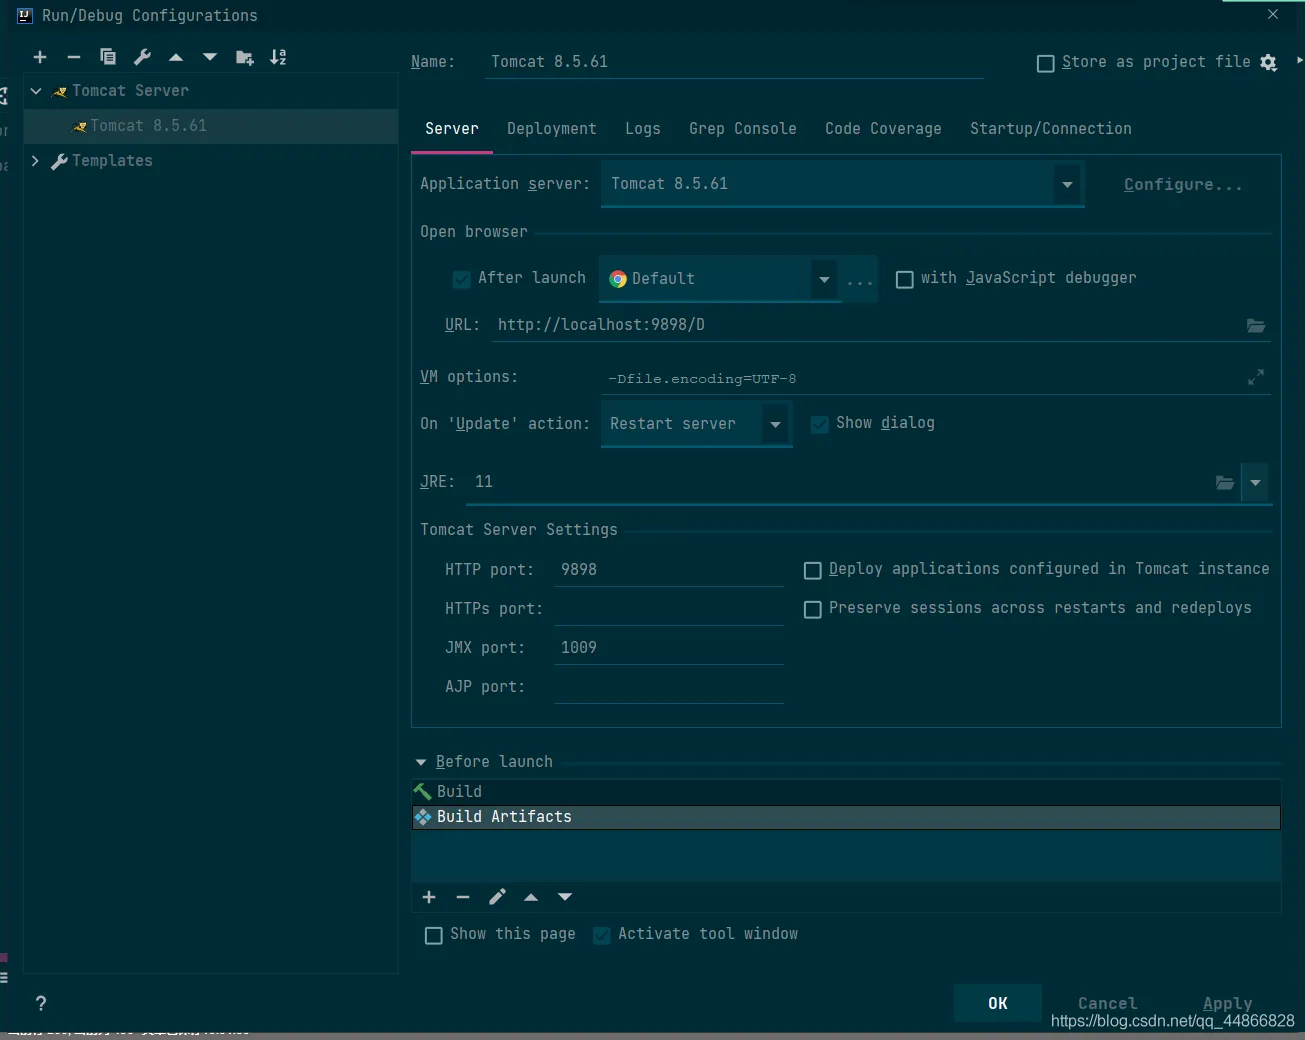Viewport: 1305px width, 1040px height.
Task: Select the Build task row
Action: pyautogui.click(x=846, y=792)
